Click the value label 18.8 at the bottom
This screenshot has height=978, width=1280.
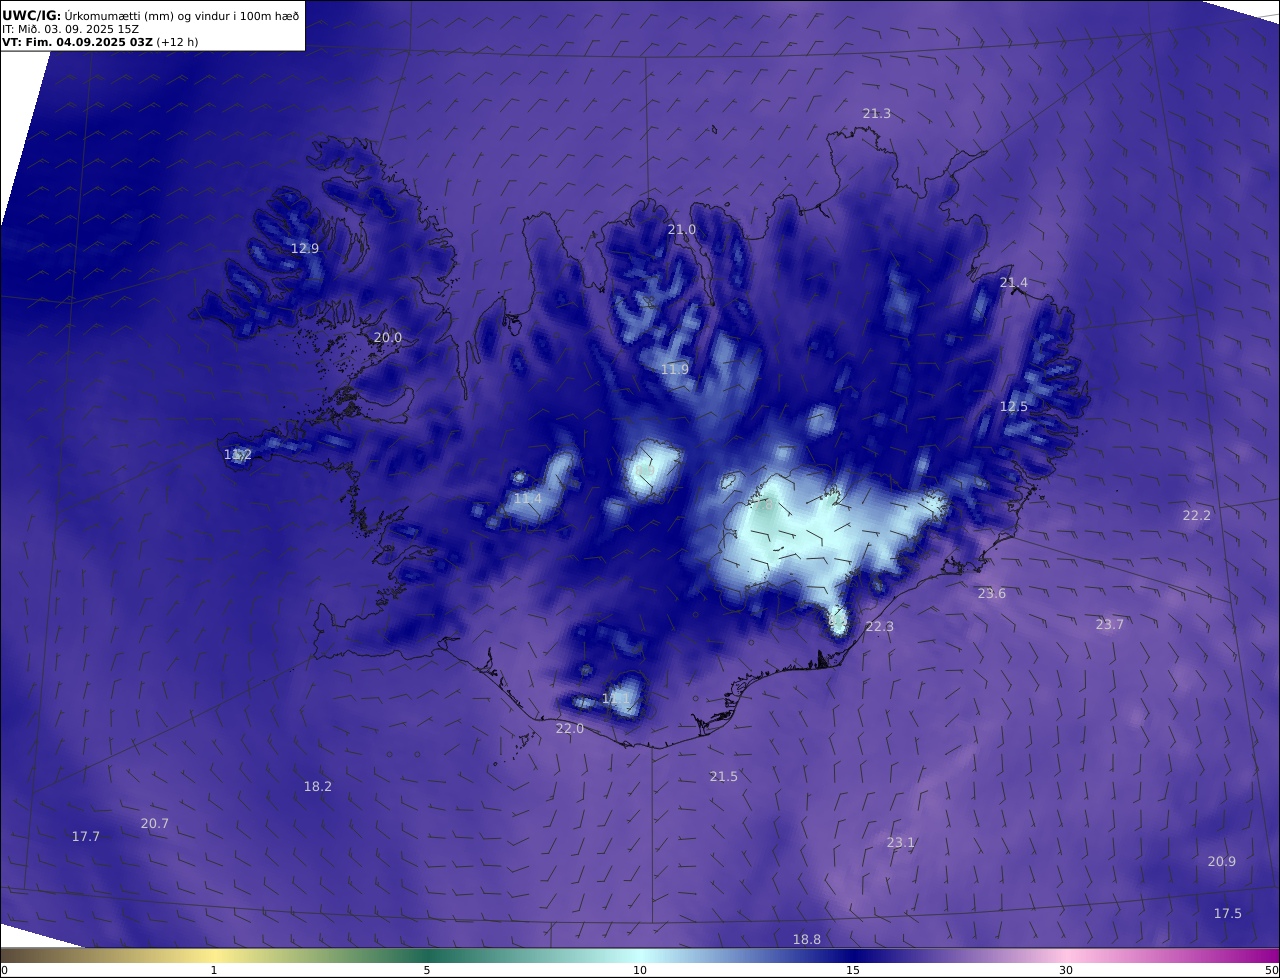pyautogui.click(x=807, y=940)
